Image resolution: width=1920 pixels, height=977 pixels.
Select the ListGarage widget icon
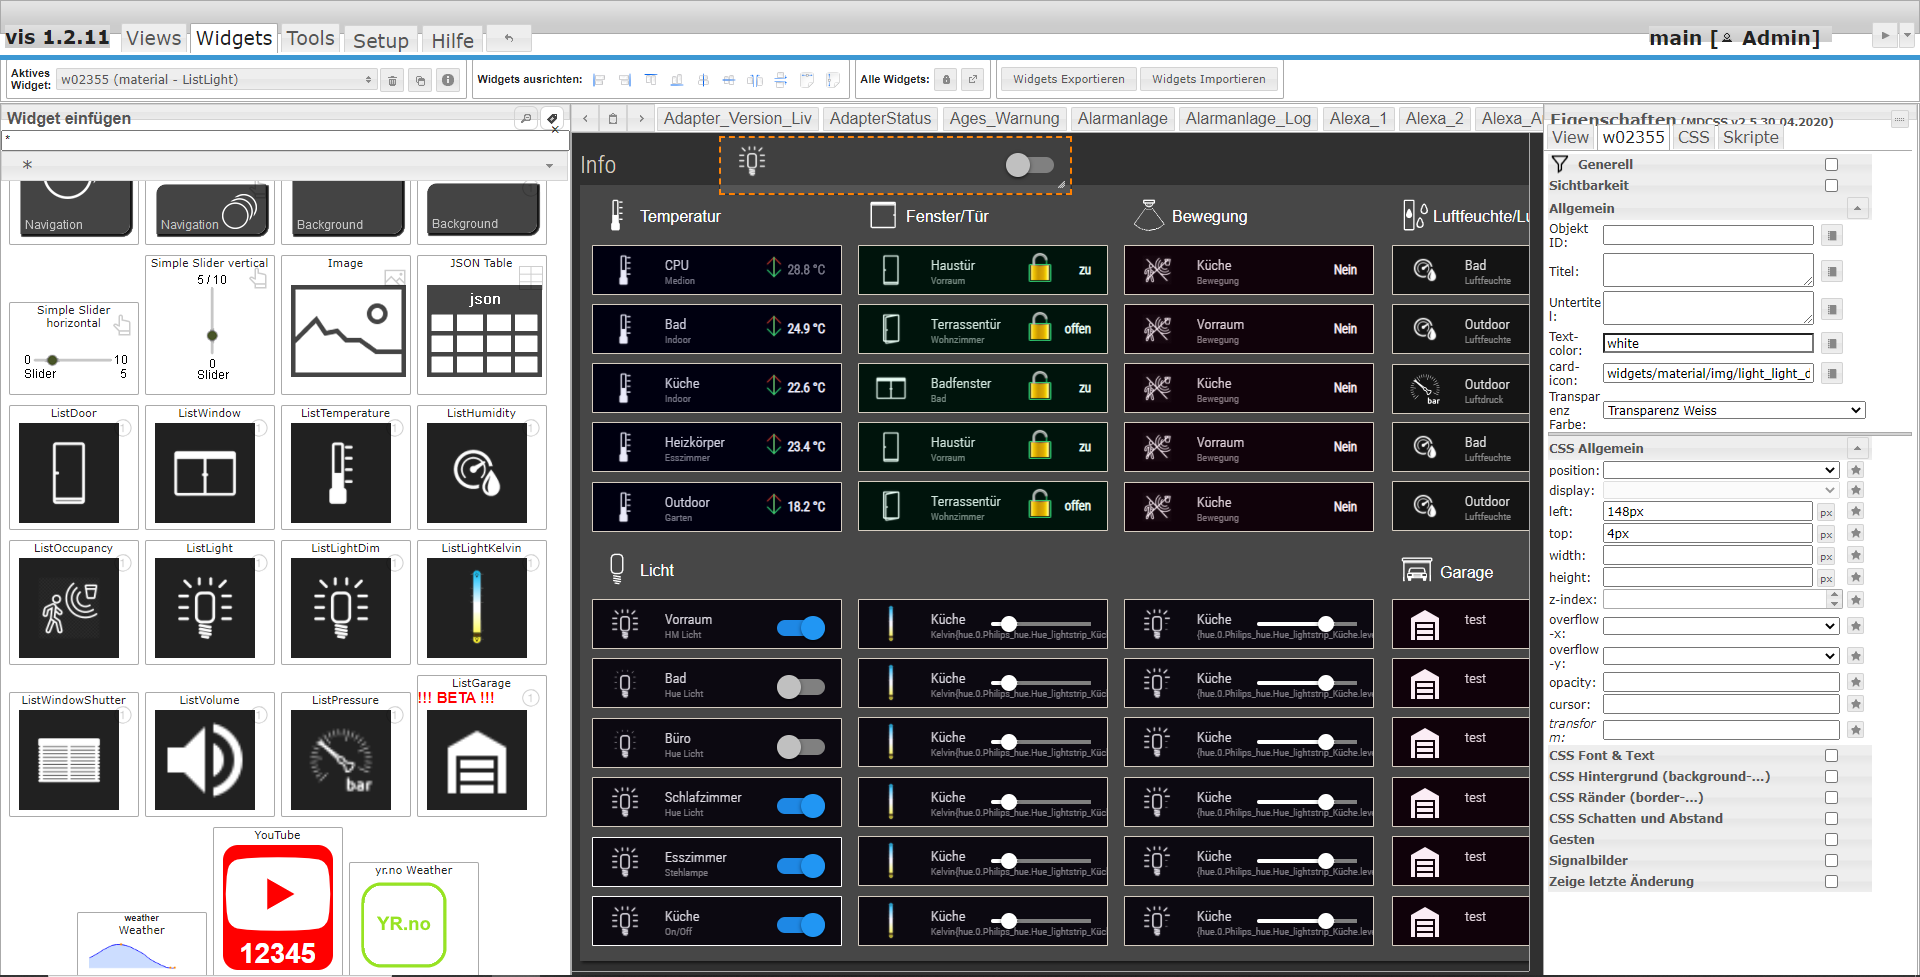click(477, 760)
